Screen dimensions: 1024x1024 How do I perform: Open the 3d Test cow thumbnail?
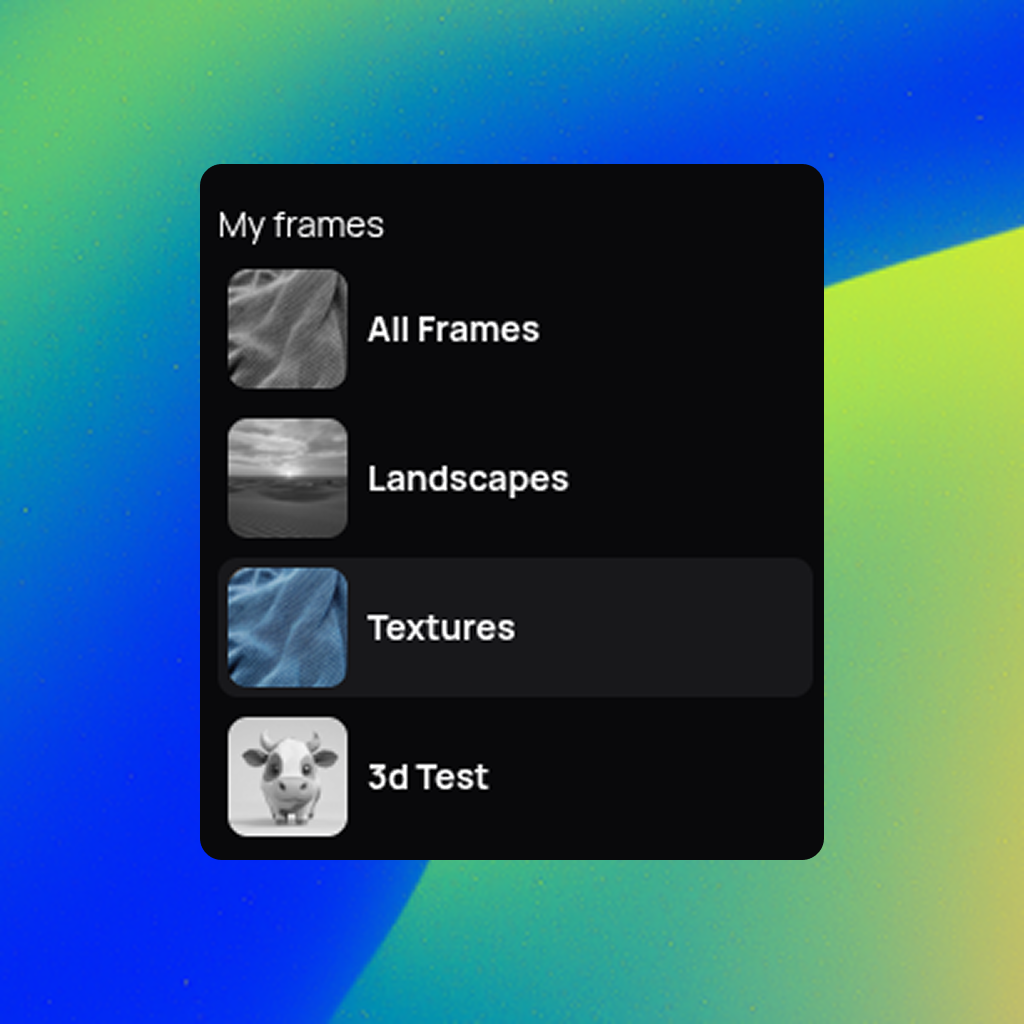(x=287, y=776)
